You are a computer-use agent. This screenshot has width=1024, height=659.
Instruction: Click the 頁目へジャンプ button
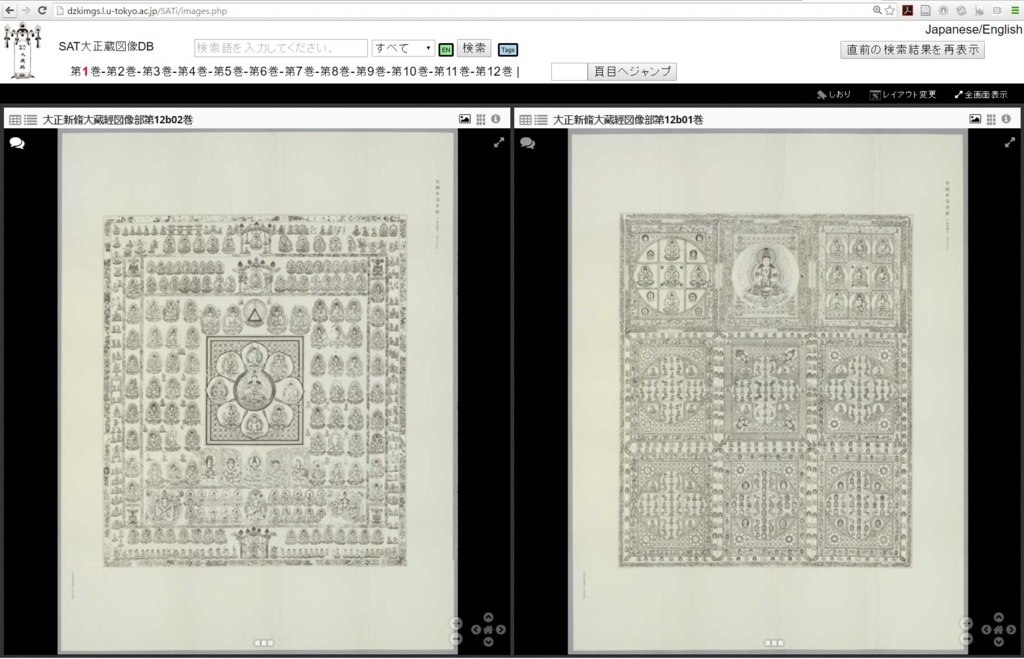tap(632, 72)
